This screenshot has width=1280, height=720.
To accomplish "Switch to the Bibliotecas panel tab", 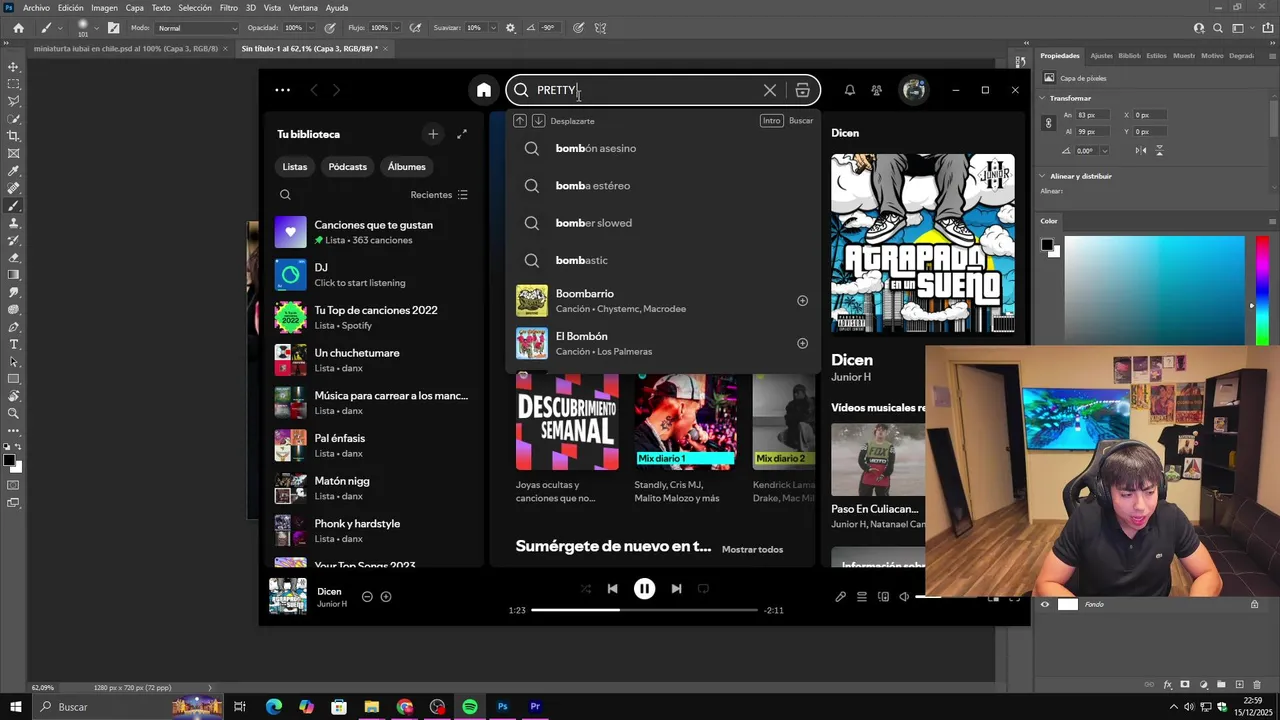I will 1129,56.
